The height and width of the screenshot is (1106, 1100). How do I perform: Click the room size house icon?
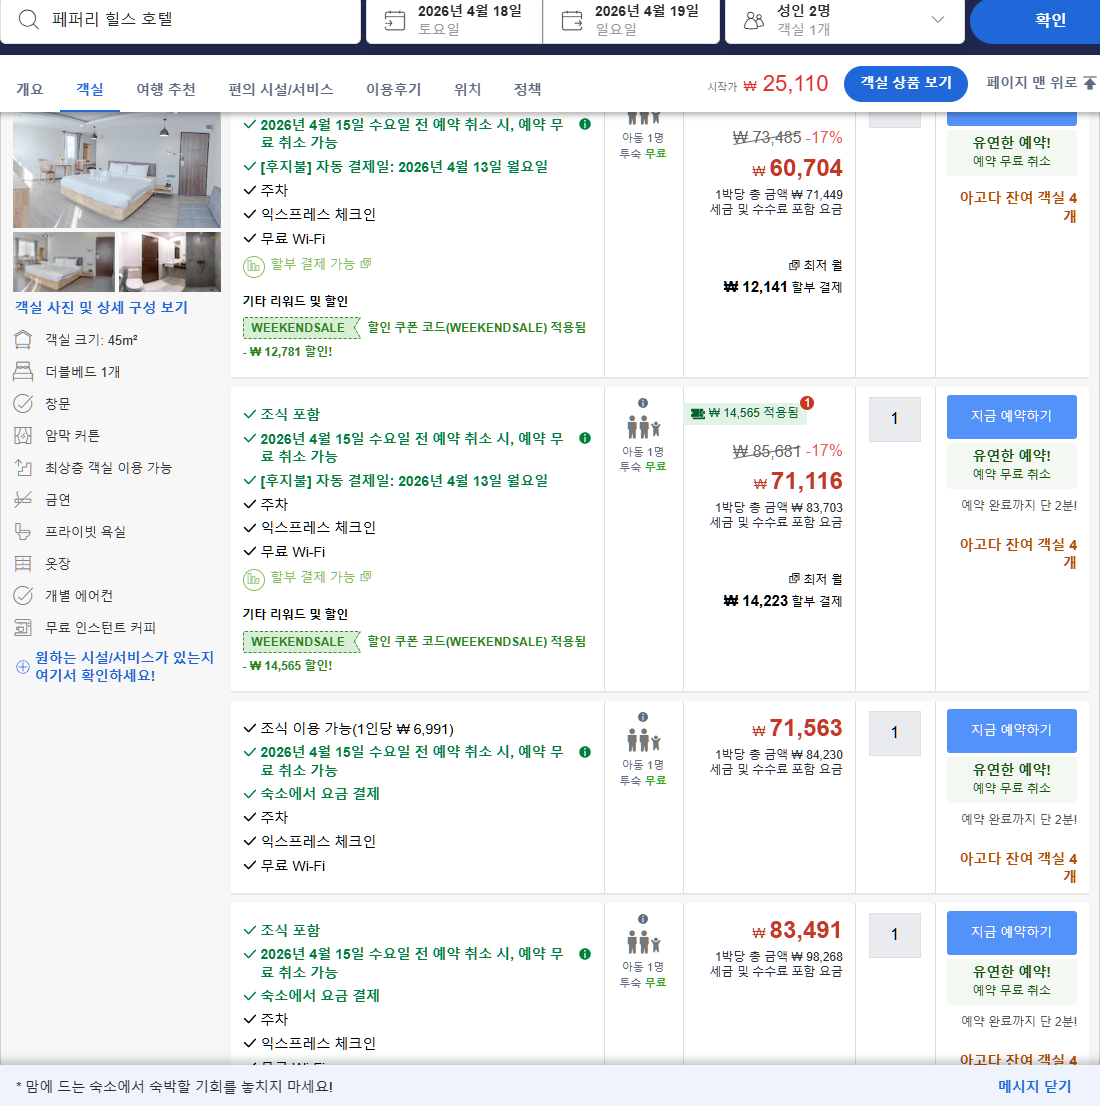tap(23, 340)
